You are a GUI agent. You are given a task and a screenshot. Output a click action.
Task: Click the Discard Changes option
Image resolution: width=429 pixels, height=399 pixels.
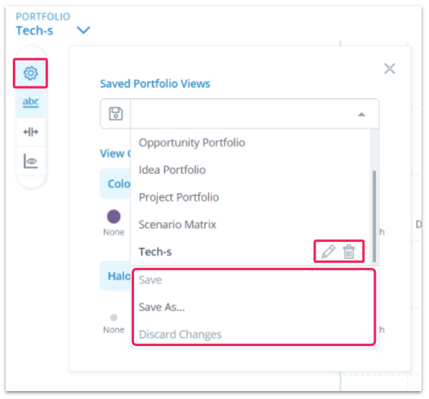180,334
